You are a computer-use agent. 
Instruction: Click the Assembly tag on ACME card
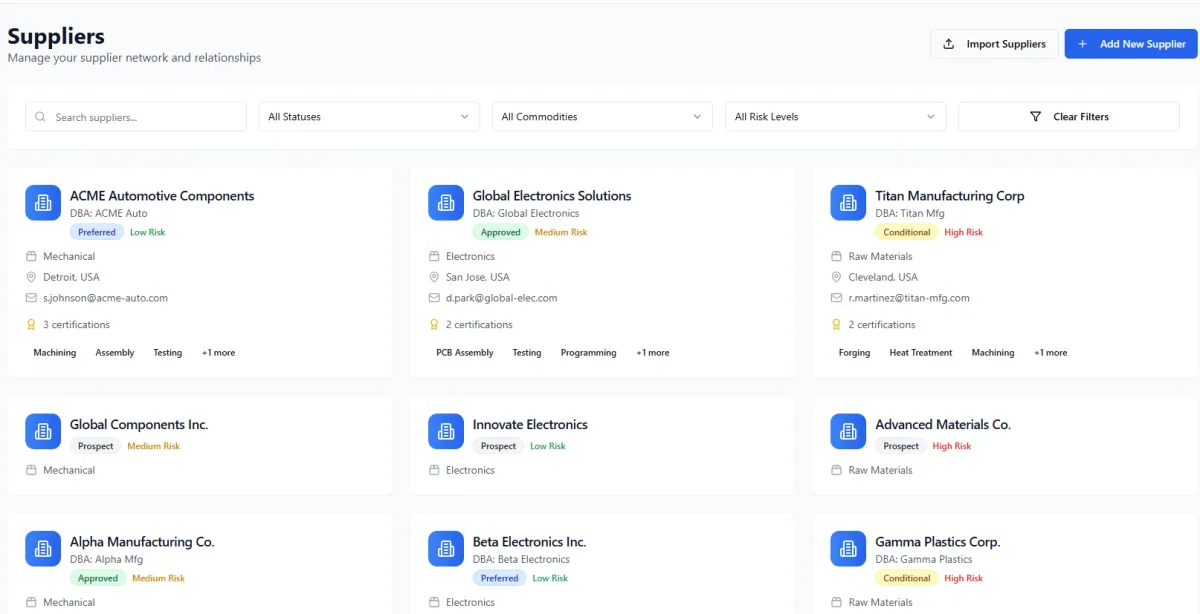click(115, 353)
